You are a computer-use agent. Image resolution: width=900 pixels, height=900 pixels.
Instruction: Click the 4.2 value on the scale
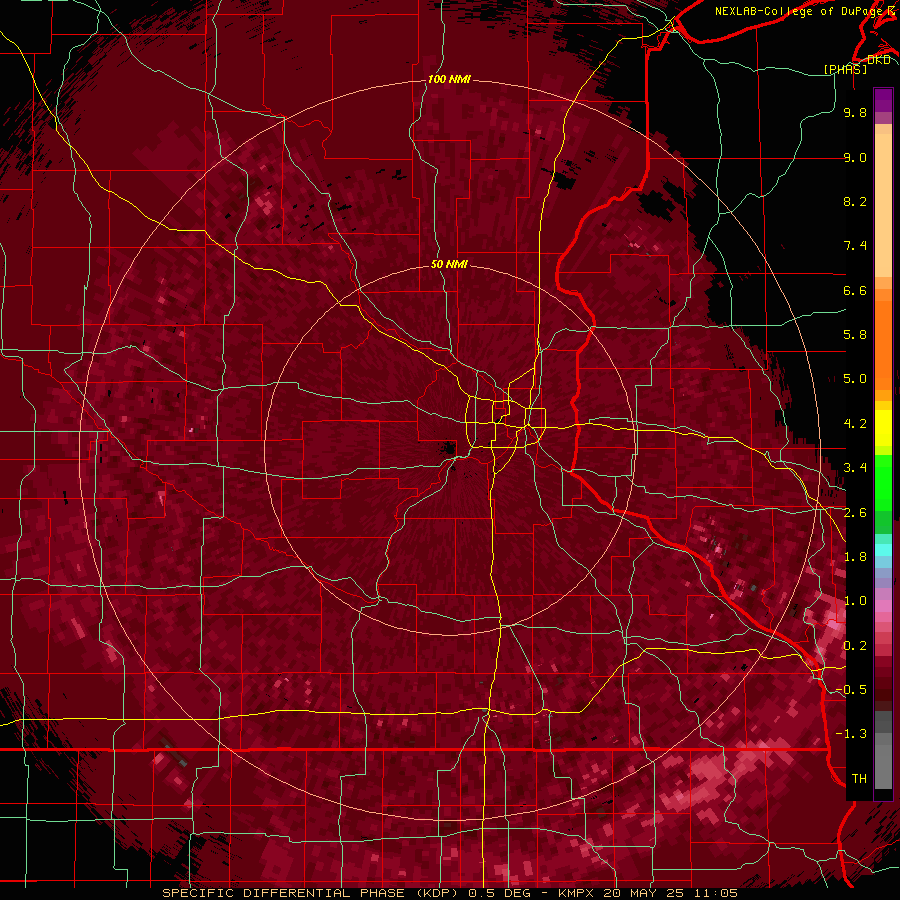855,424
